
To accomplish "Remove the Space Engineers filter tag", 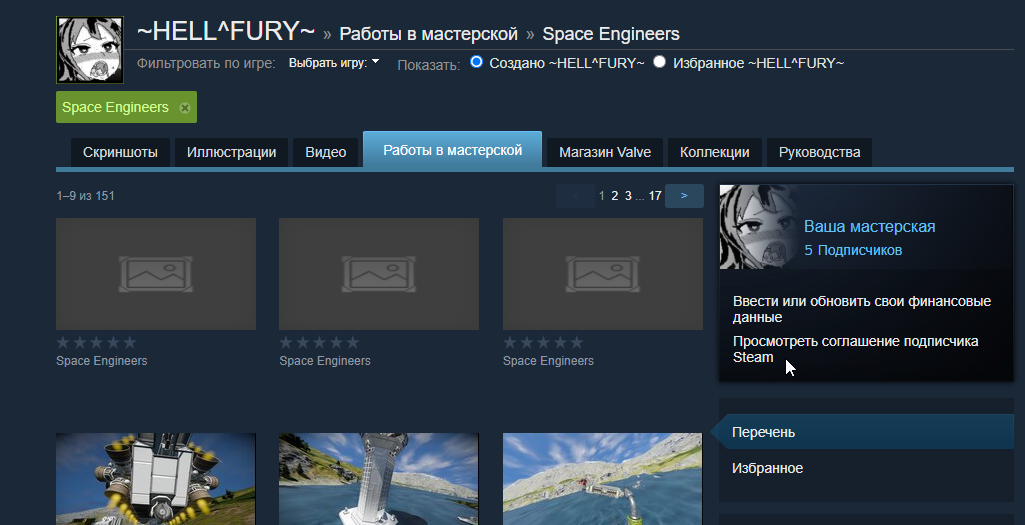I will pos(185,108).
